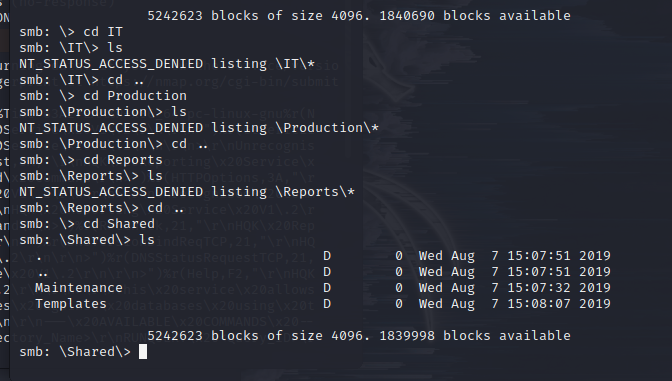Click the single dot directory entry
The width and height of the screenshot is (672, 381).
[39, 258]
